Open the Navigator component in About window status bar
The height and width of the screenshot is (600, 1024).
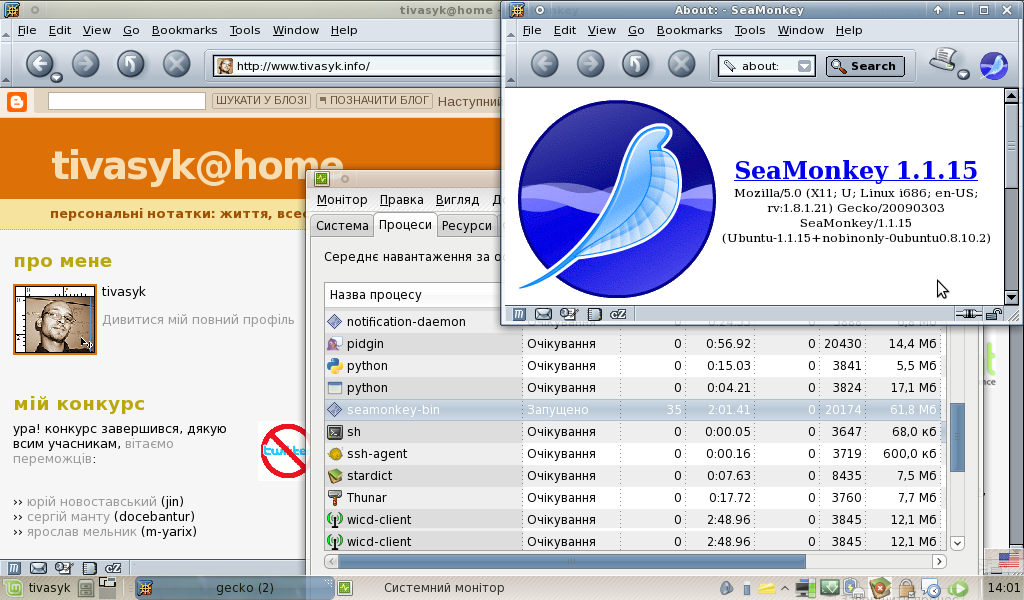(519, 314)
